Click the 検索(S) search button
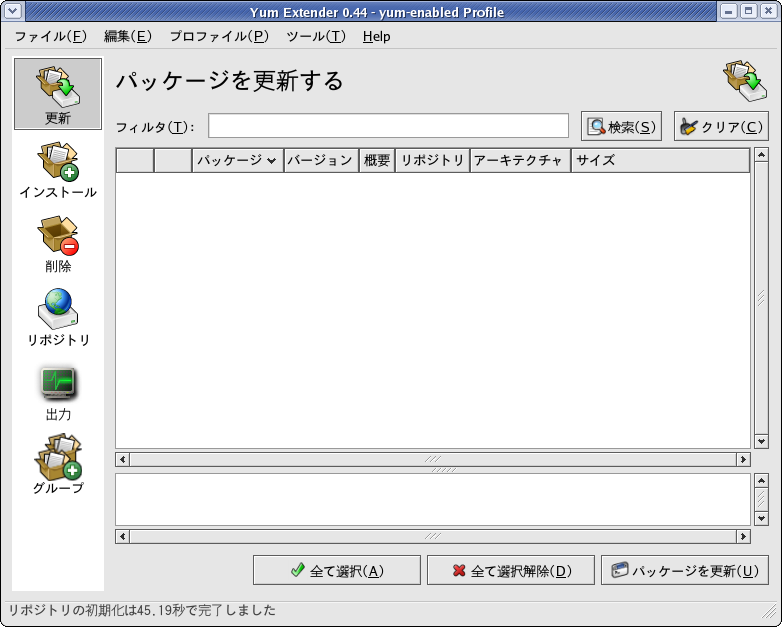The height and width of the screenshot is (627, 782). 621,126
